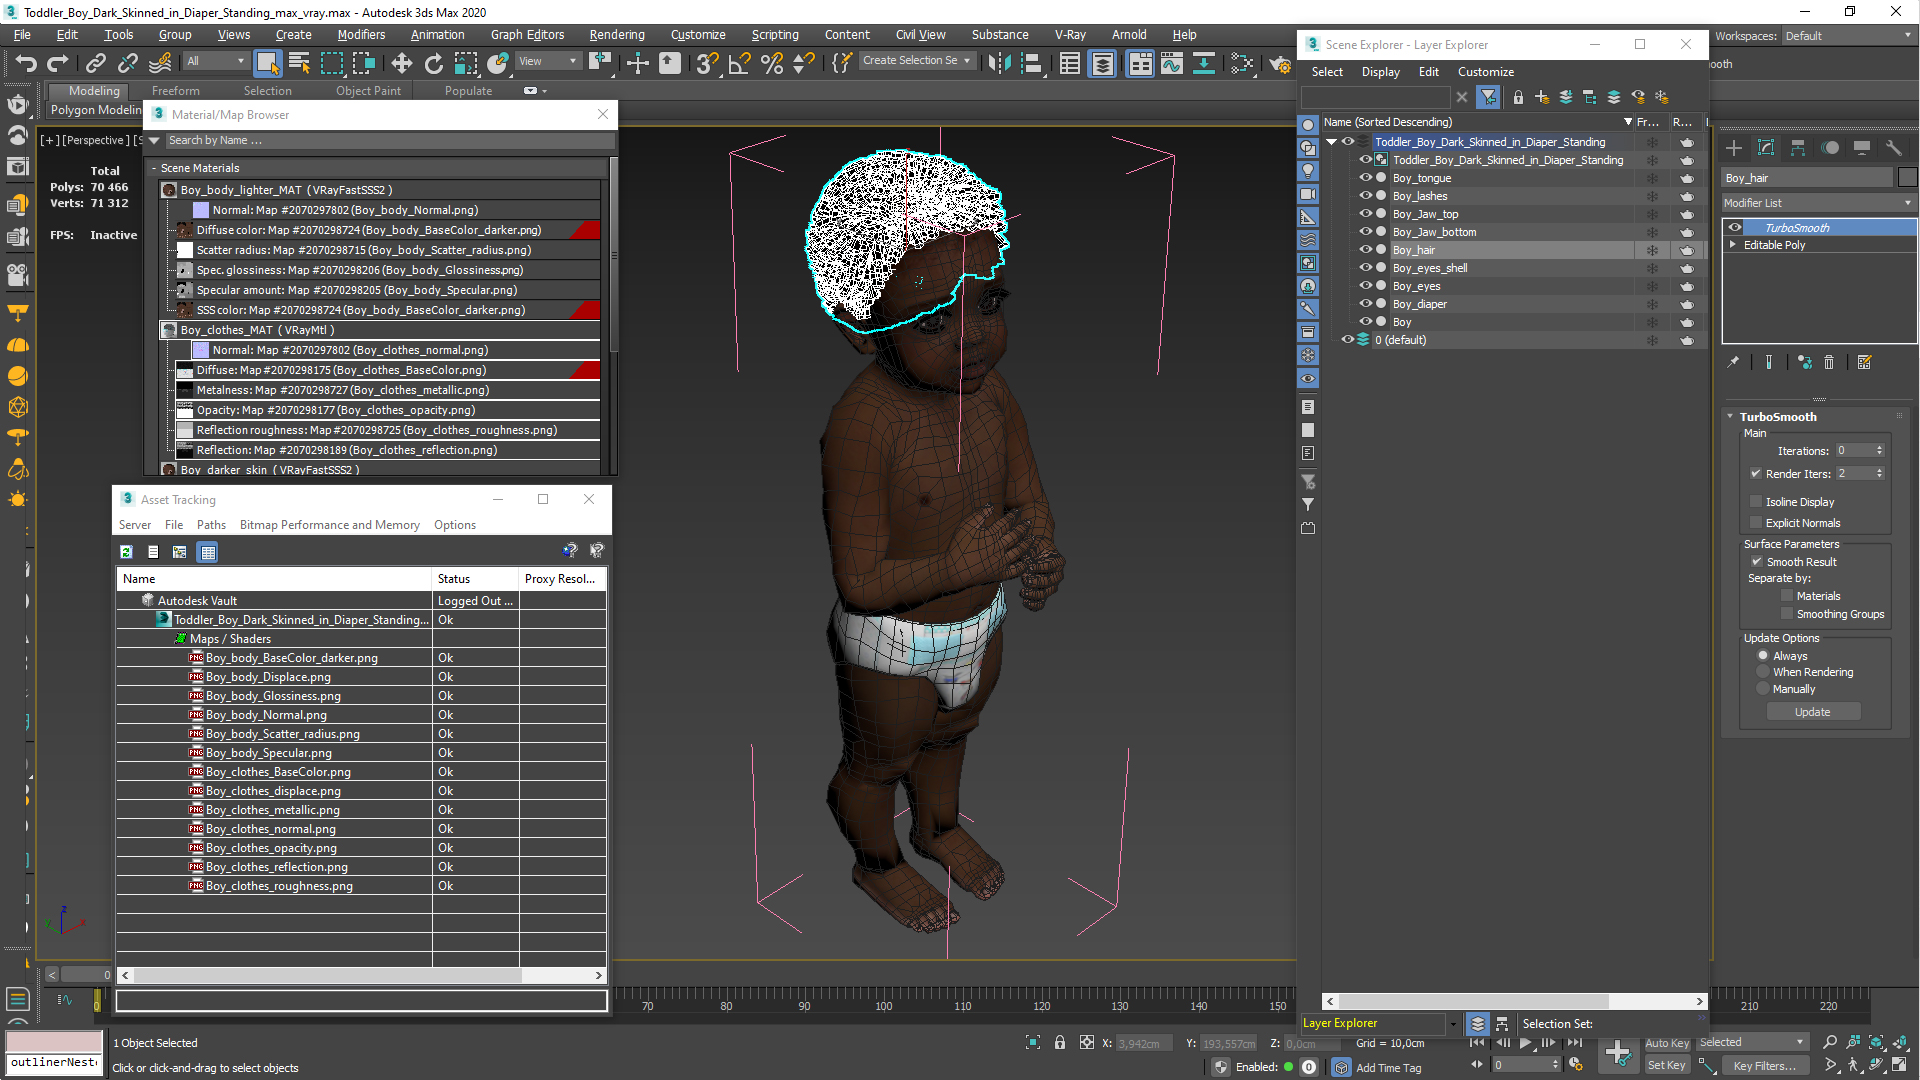Collapse Toddler_Boy_Dark_Skinned layer tree arrow

(x=1332, y=142)
